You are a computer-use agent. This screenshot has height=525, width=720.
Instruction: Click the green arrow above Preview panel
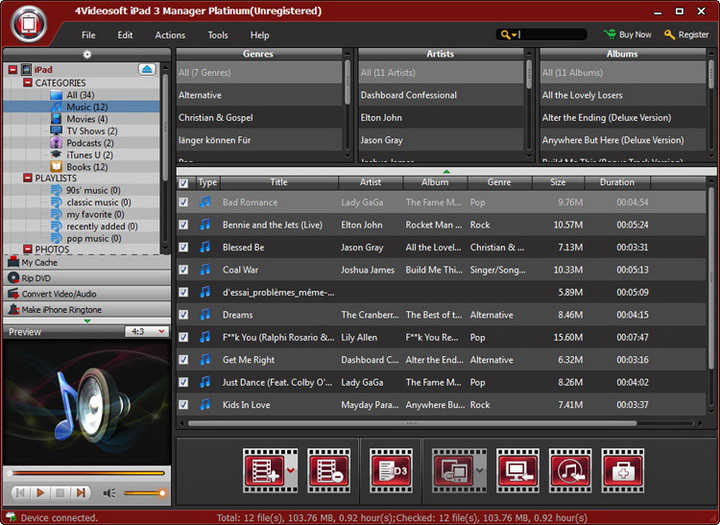(x=87, y=321)
